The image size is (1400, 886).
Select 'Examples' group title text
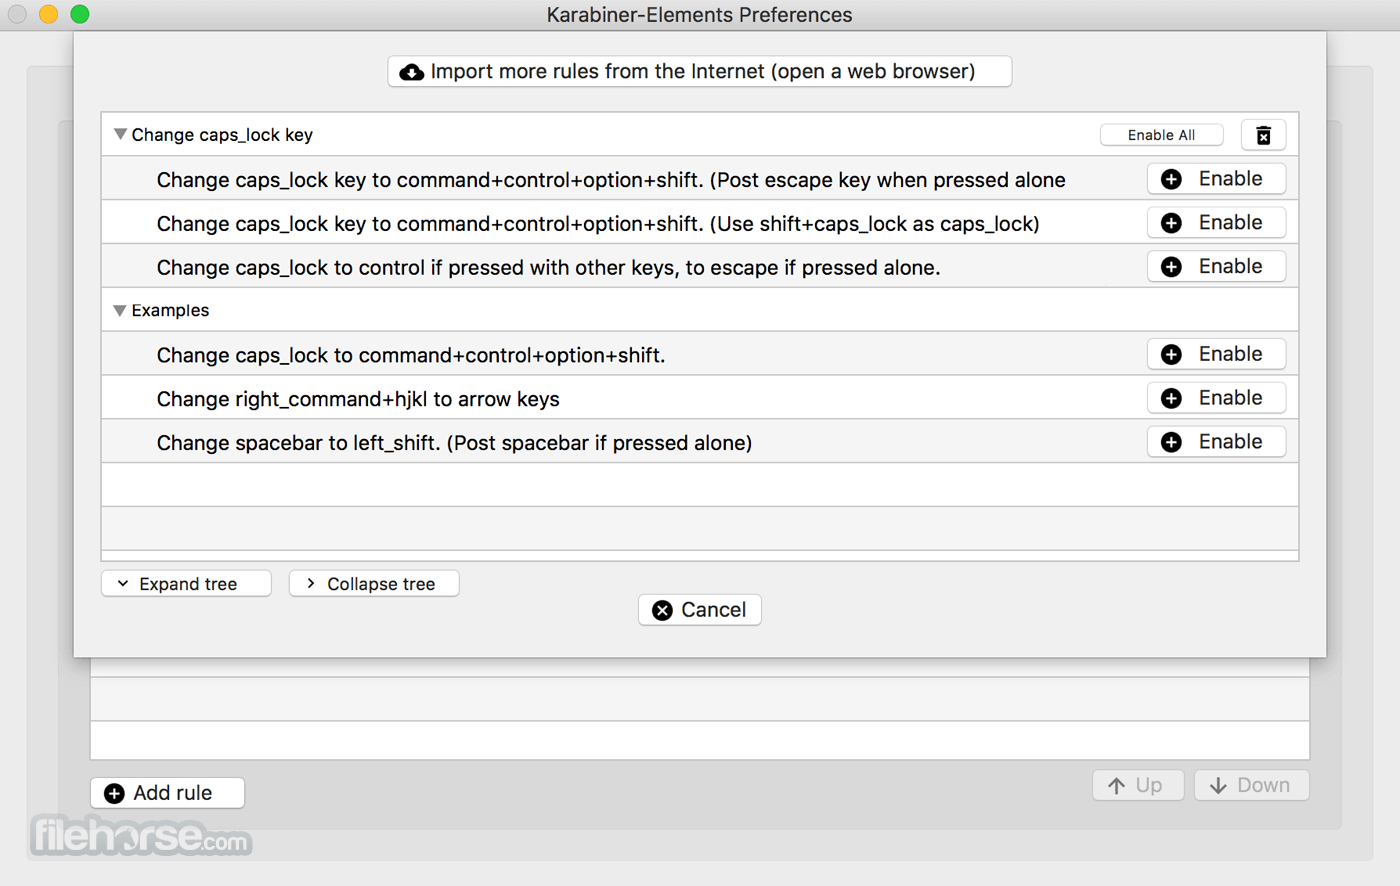[170, 311]
